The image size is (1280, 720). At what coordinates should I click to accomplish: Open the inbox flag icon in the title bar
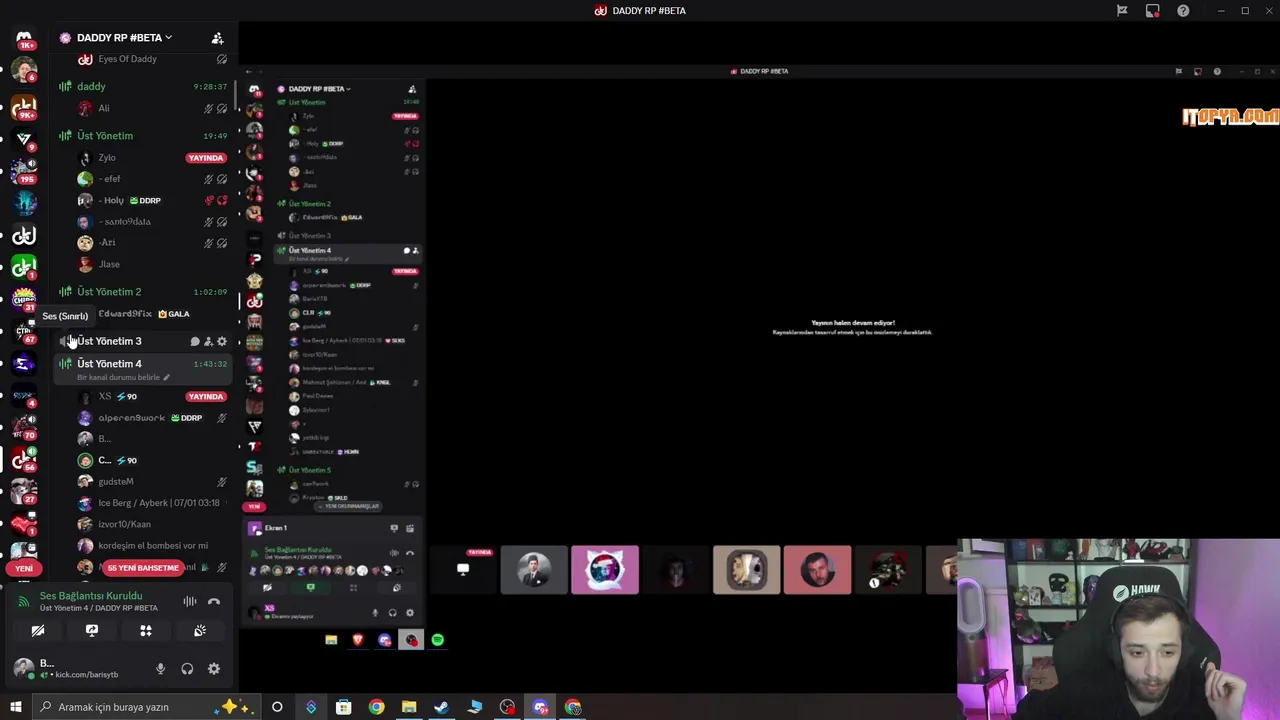tap(1122, 11)
